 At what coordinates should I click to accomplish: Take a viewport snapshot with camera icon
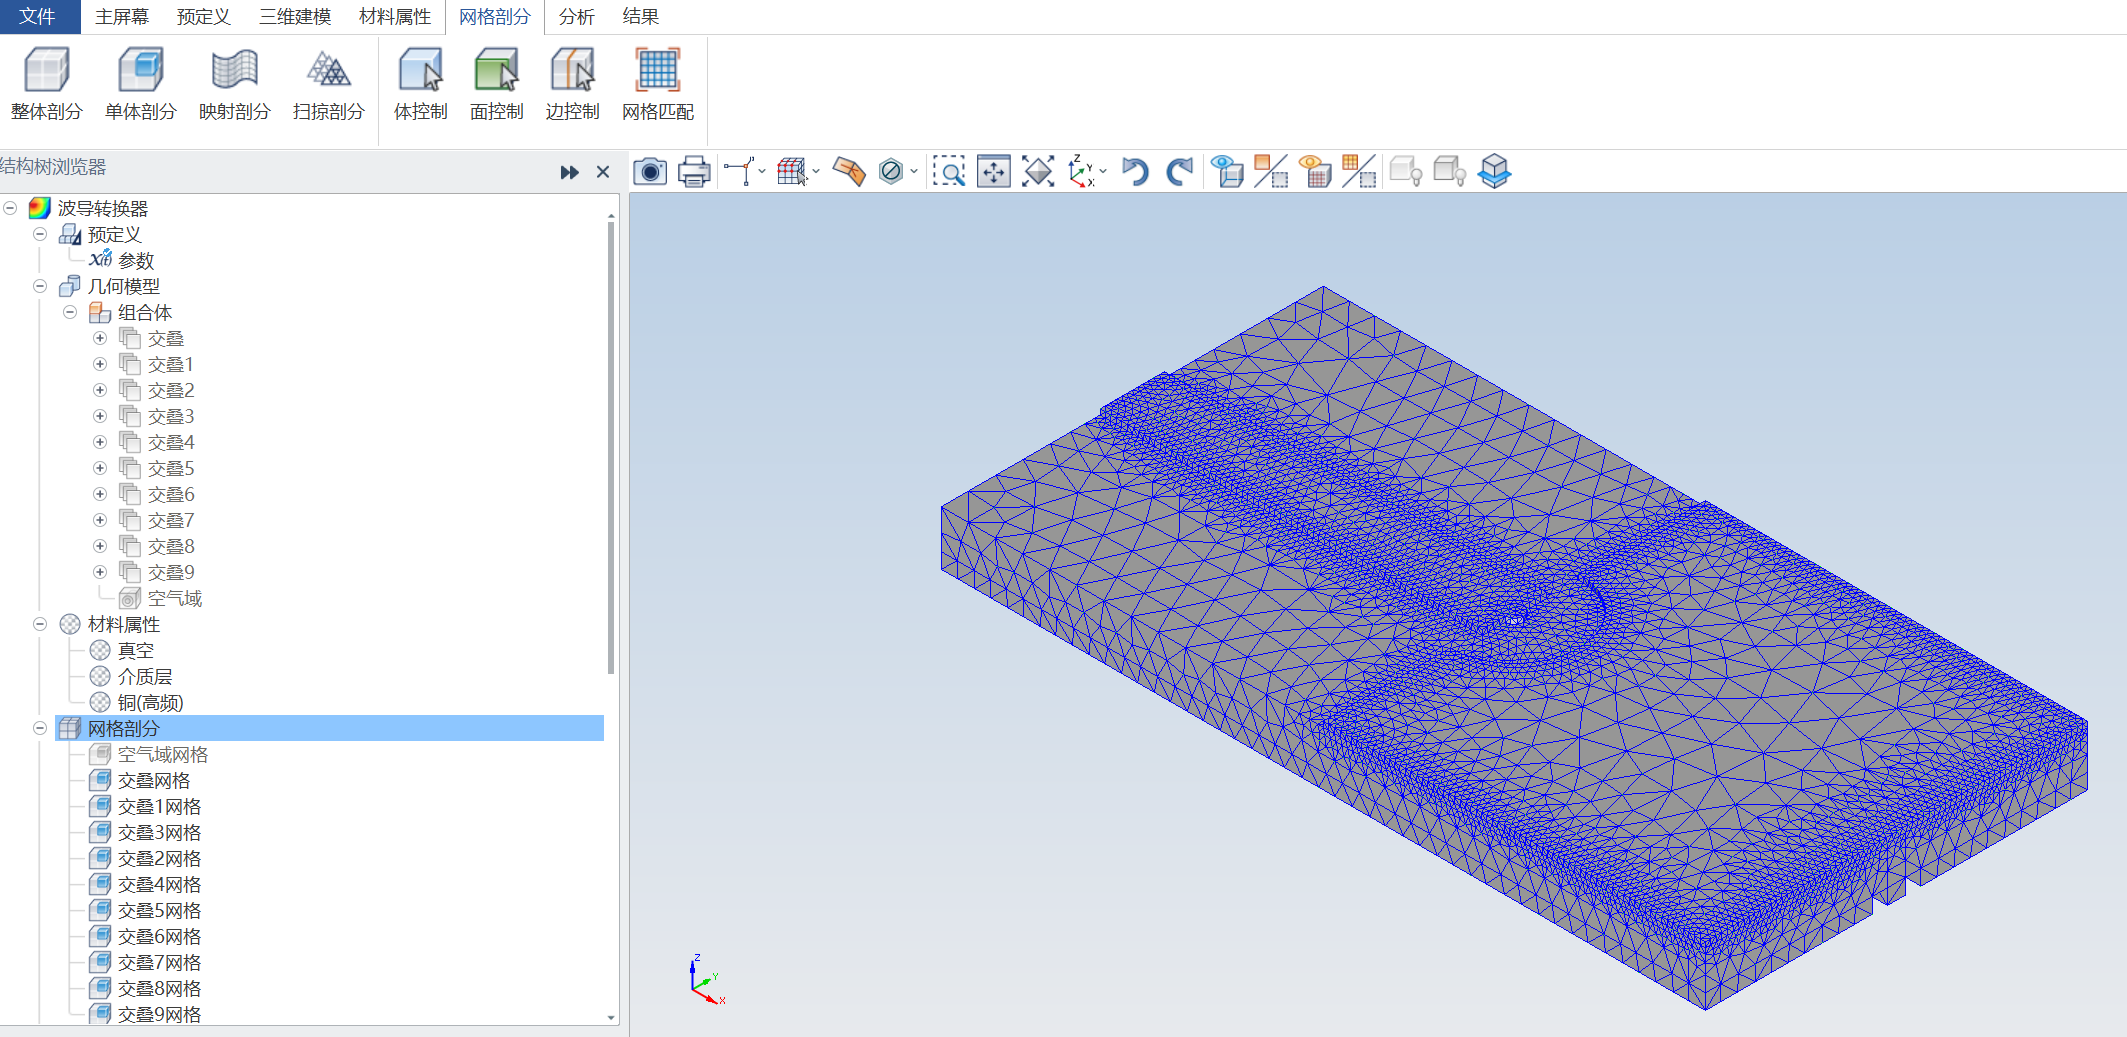(x=650, y=172)
